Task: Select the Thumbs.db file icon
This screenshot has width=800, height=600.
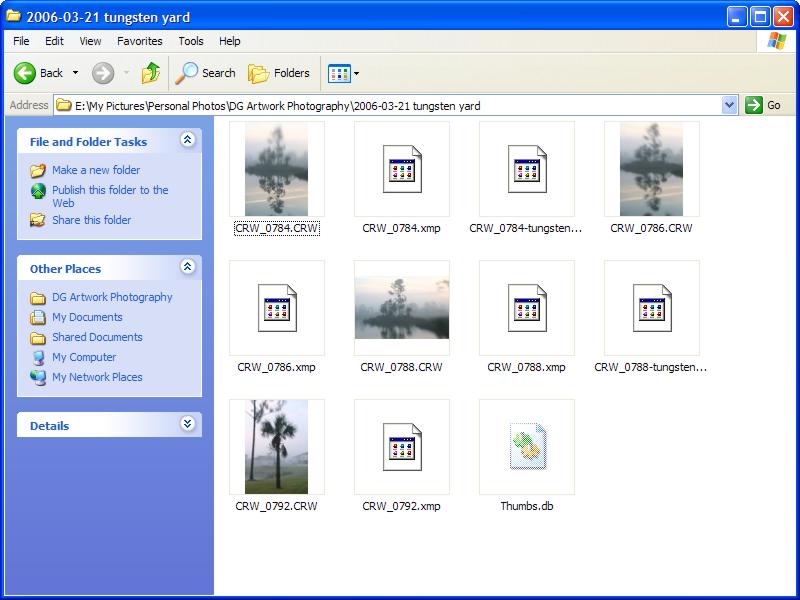Action: [x=526, y=447]
